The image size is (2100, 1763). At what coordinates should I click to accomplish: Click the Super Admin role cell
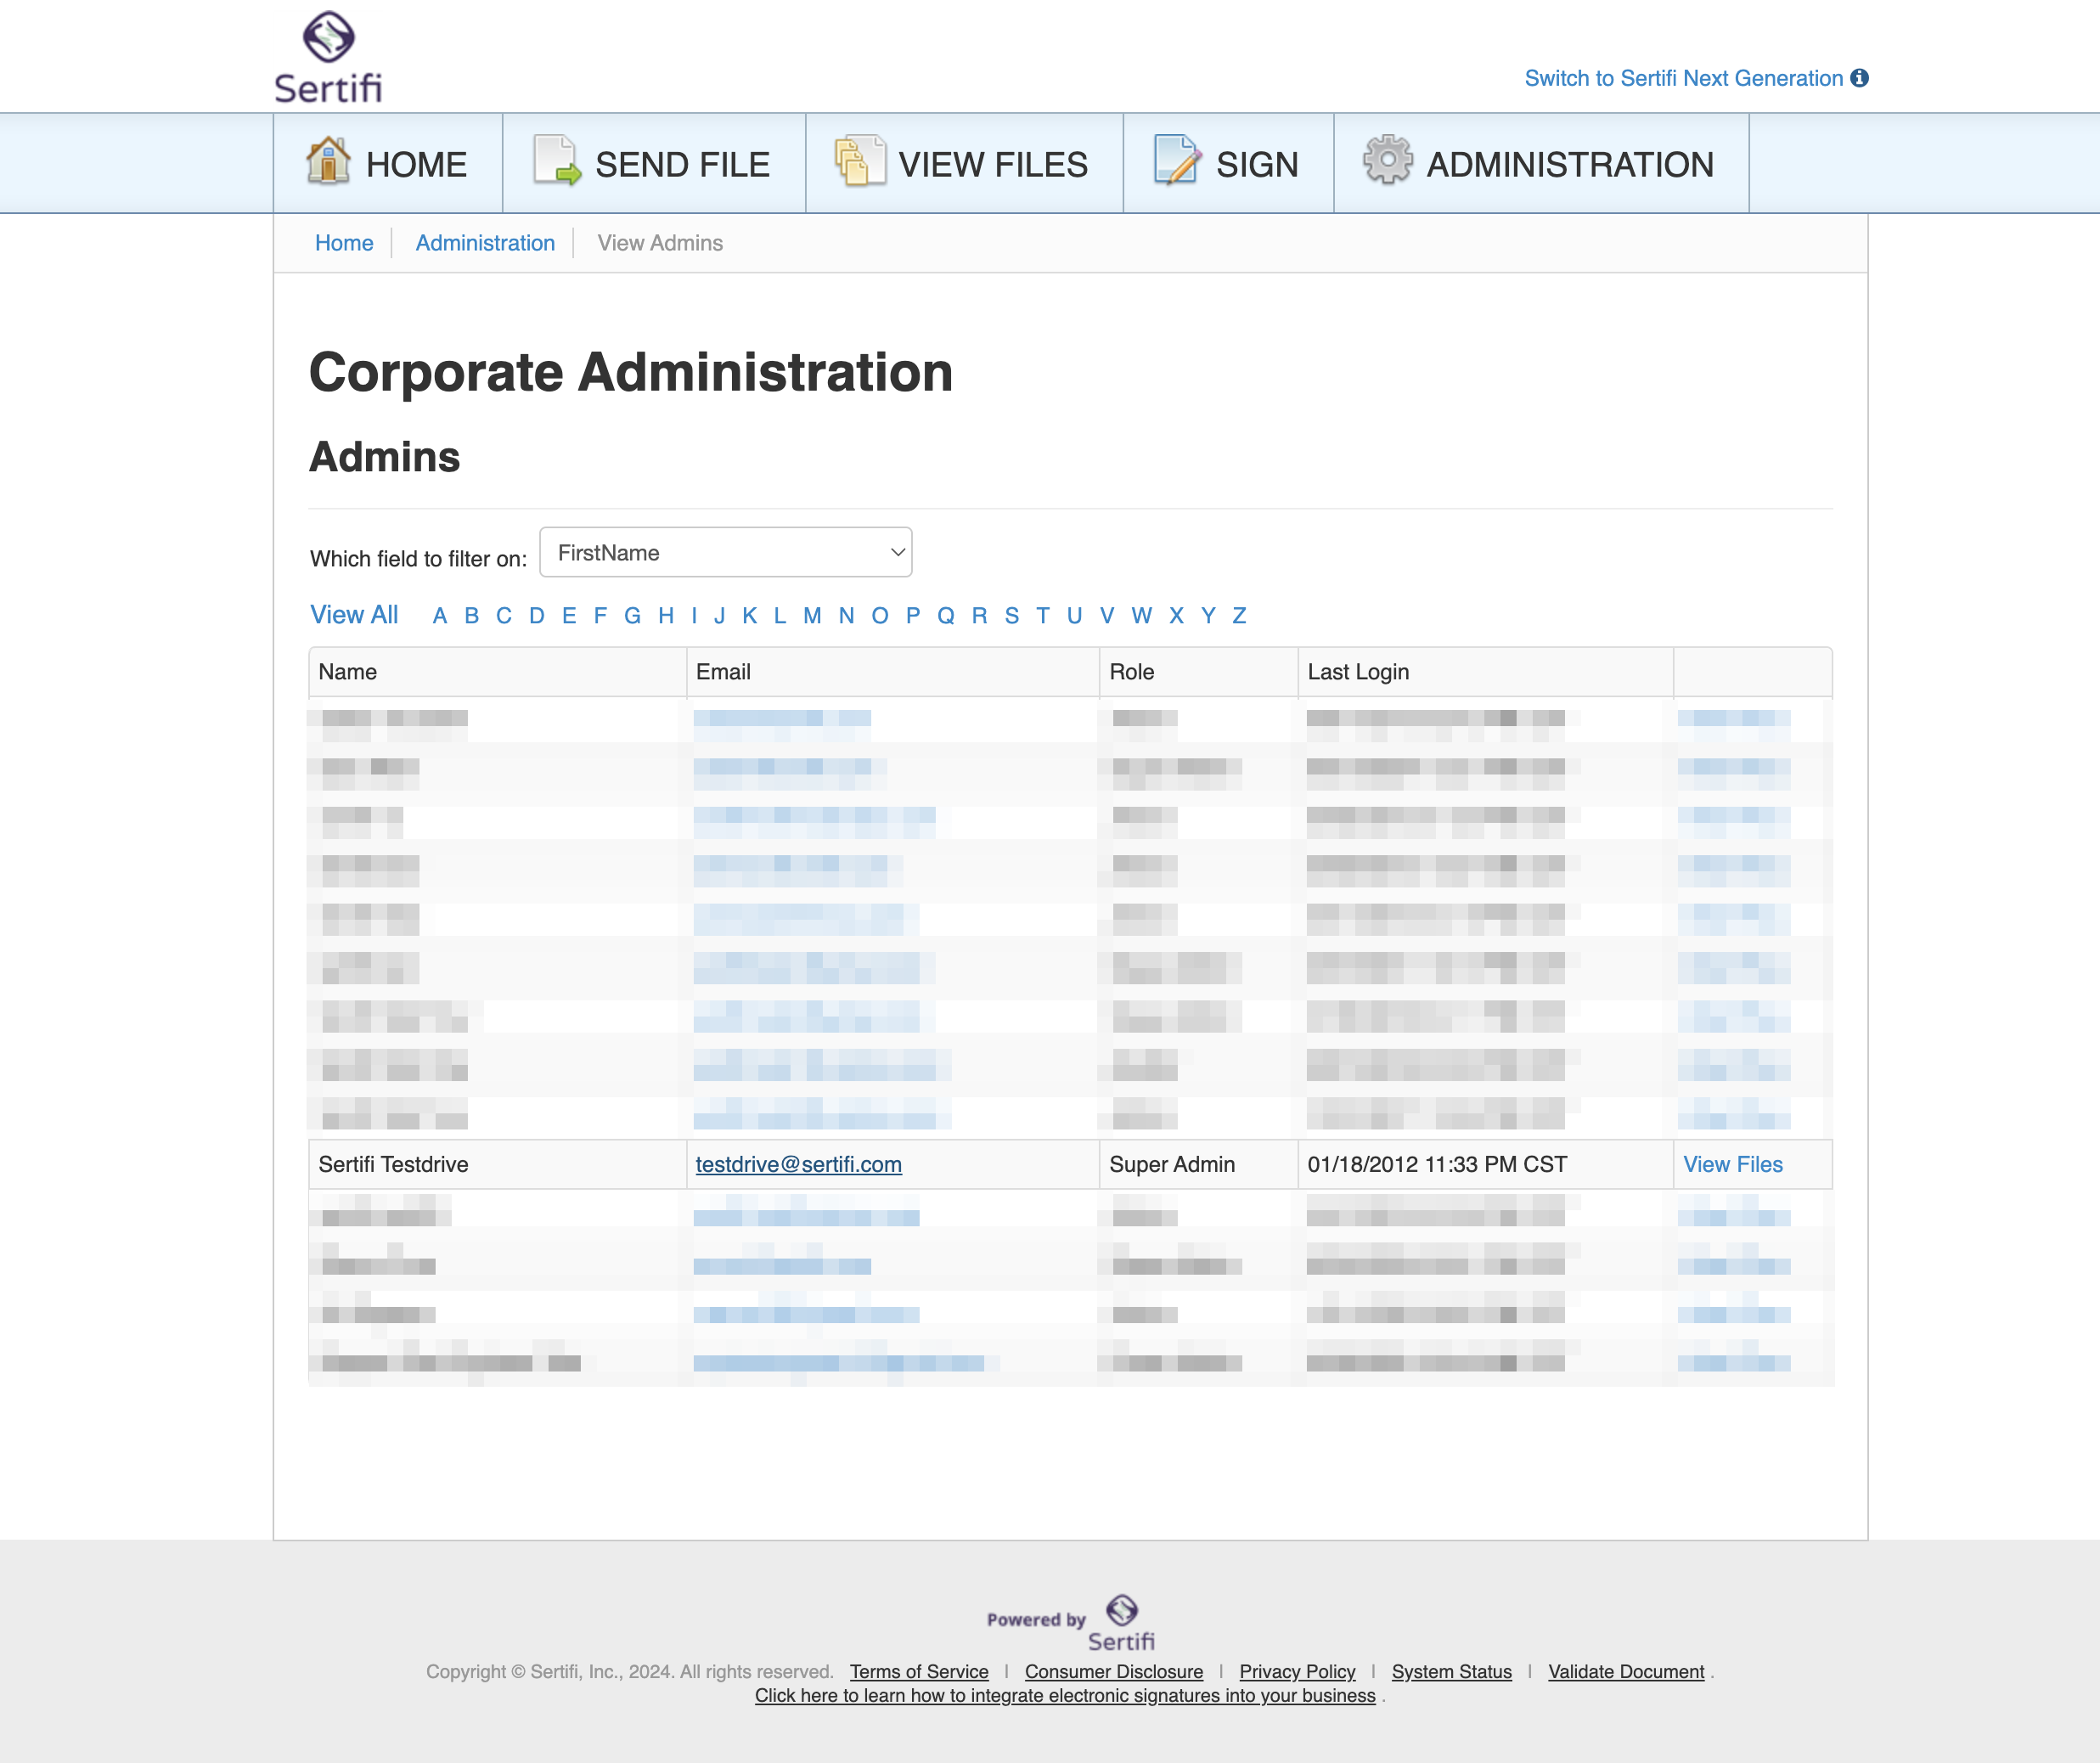(x=1199, y=1164)
